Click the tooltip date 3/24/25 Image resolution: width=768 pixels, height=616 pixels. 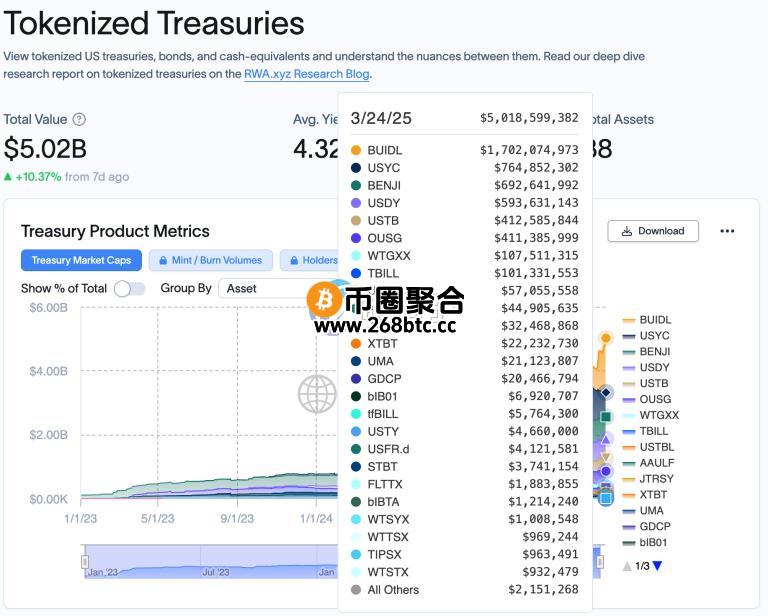coord(381,118)
